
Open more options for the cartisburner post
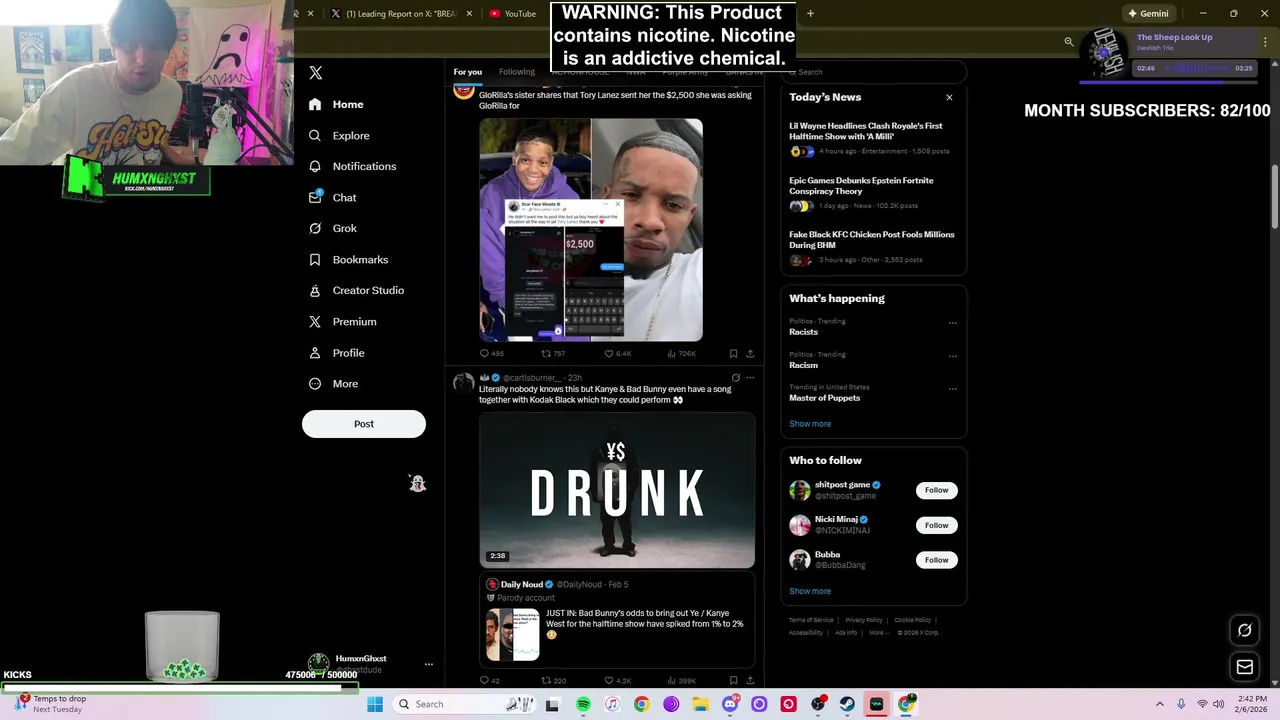750,378
